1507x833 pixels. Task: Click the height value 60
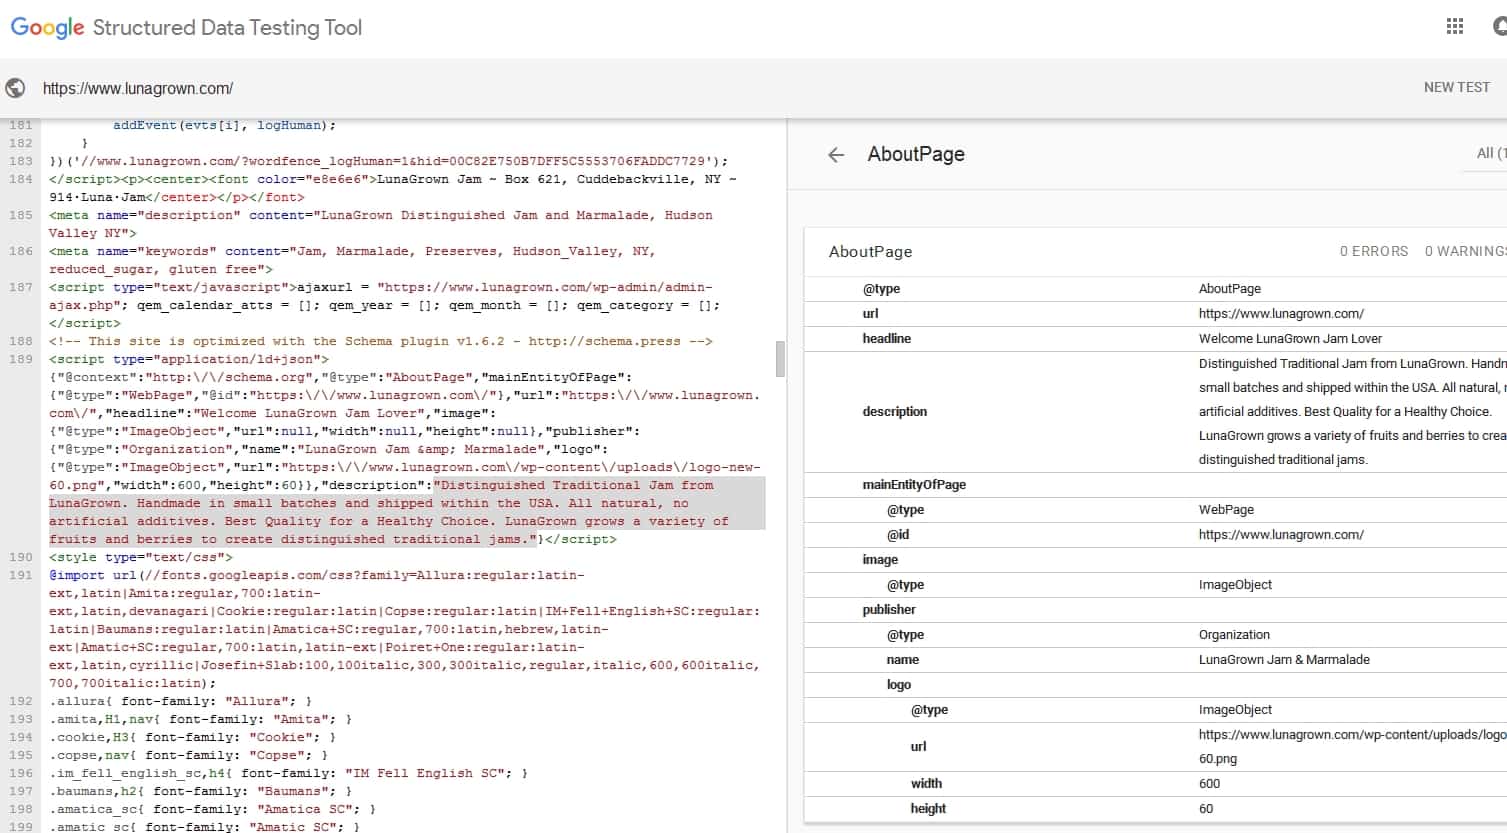(1205, 808)
